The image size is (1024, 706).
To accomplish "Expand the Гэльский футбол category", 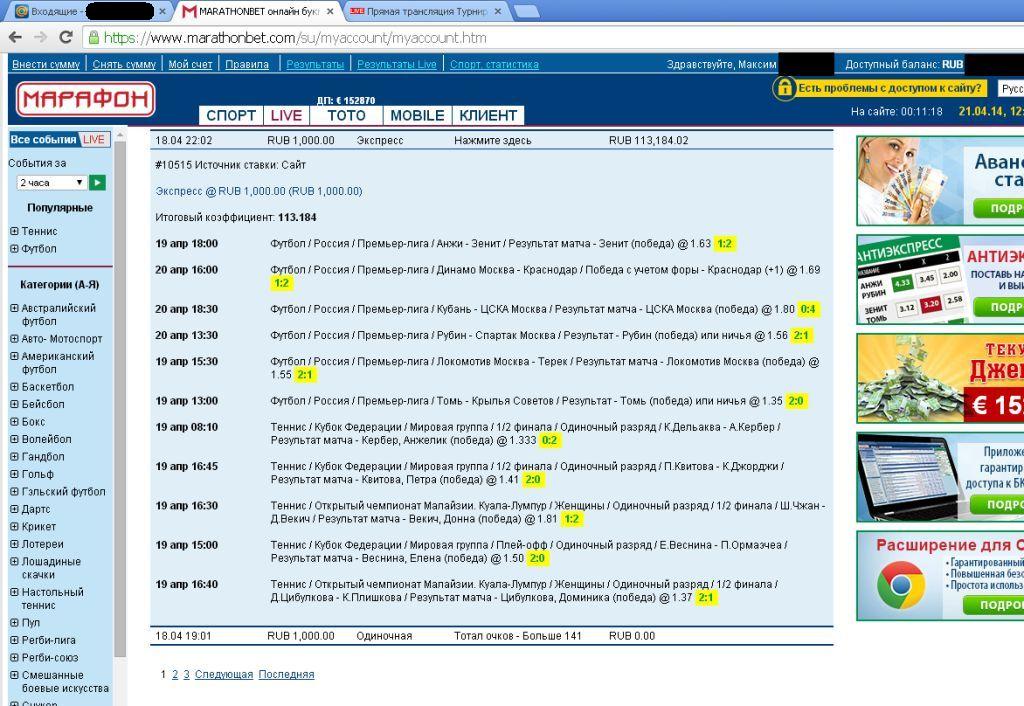I will tap(14, 491).
